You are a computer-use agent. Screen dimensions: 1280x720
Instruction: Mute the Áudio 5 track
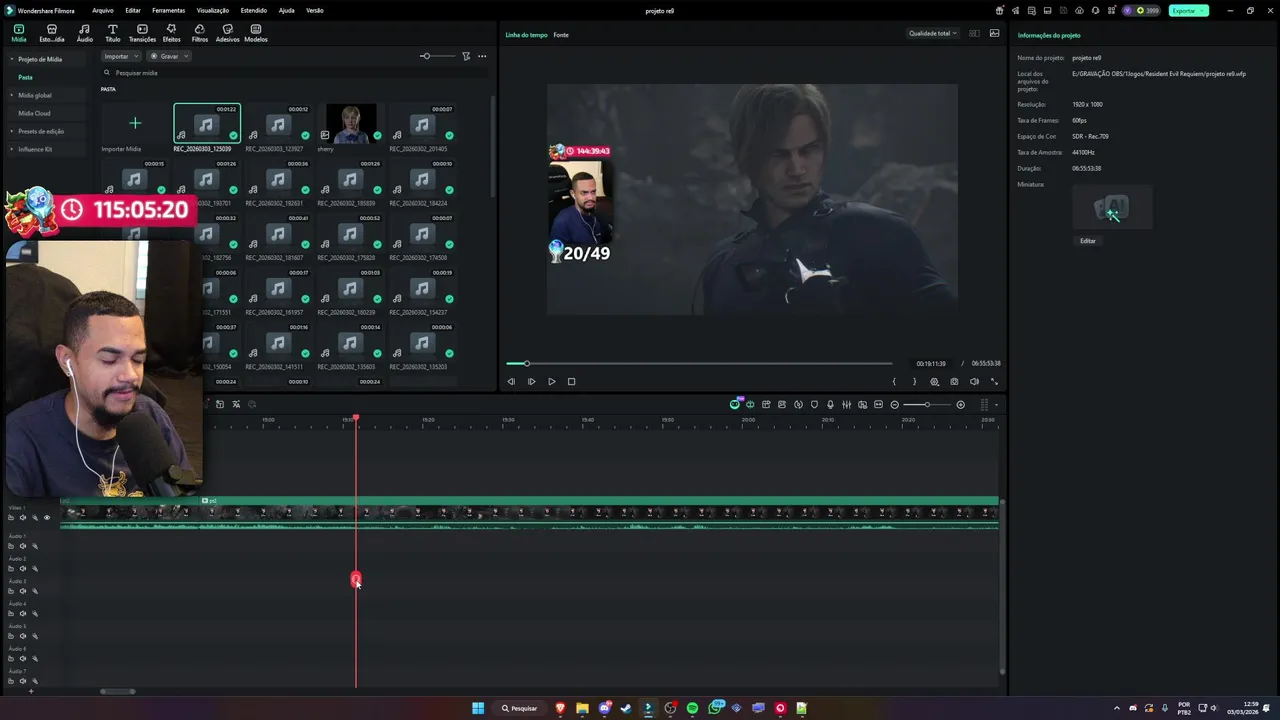[x=23, y=636]
